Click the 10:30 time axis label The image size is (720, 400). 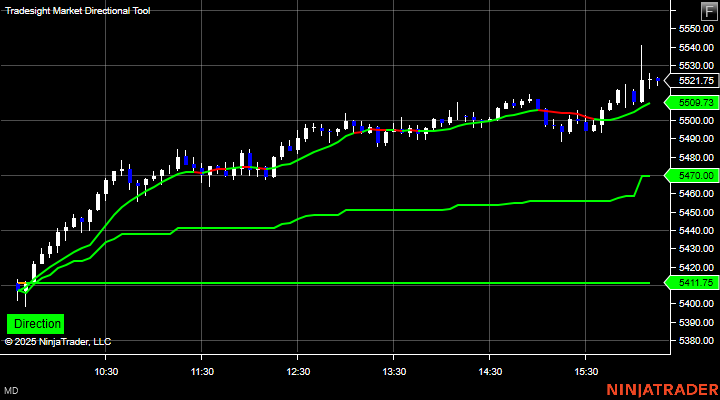coord(106,372)
